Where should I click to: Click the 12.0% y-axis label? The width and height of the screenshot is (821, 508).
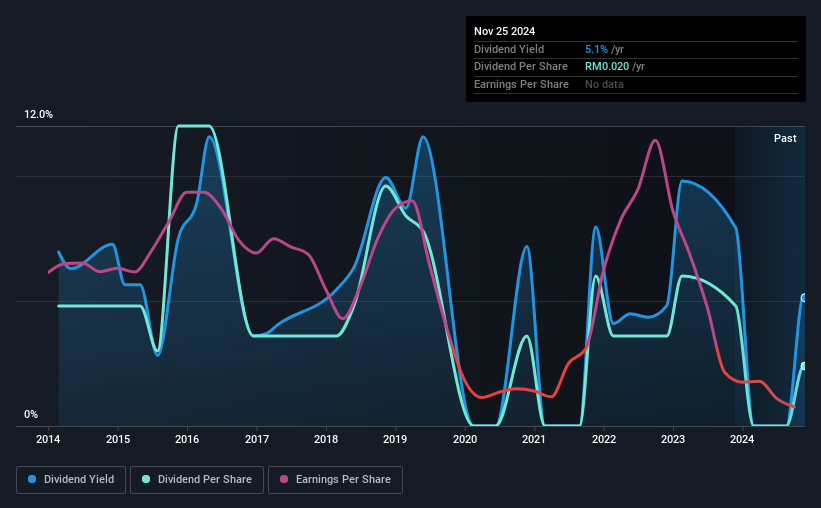(x=38, y=115)
